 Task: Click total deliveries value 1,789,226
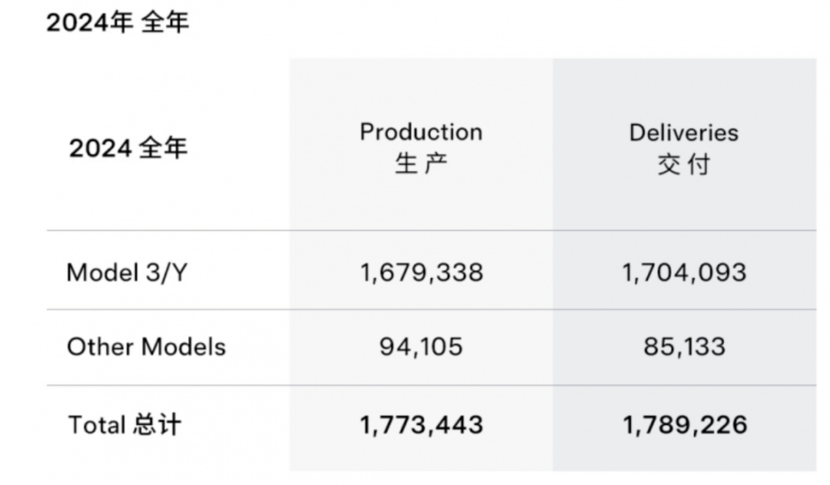pos(684,425)
